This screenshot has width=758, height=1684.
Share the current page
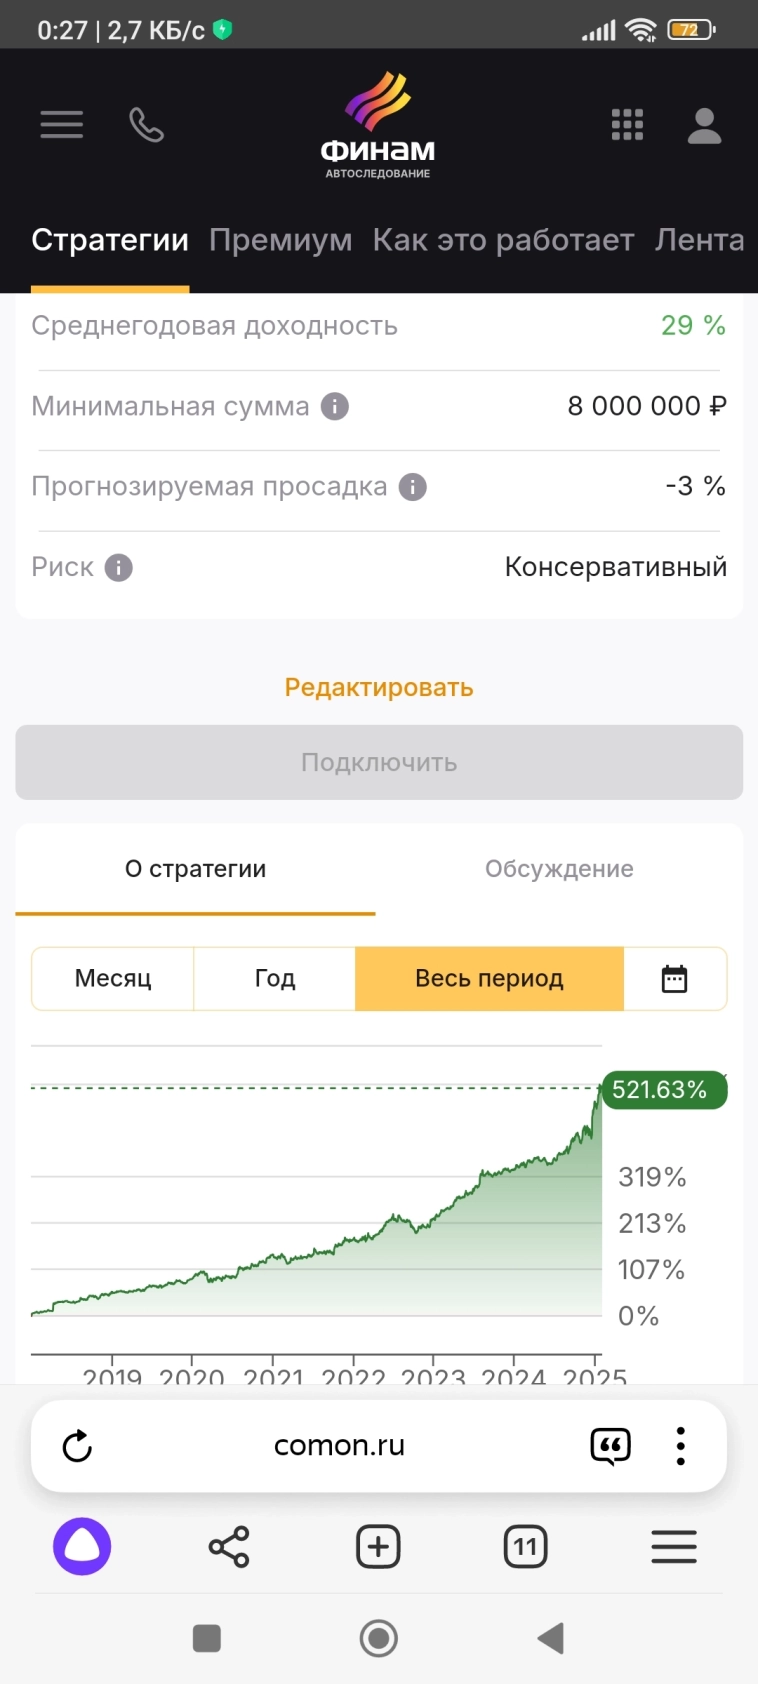pyautogui.click(x=229, y=1547)
